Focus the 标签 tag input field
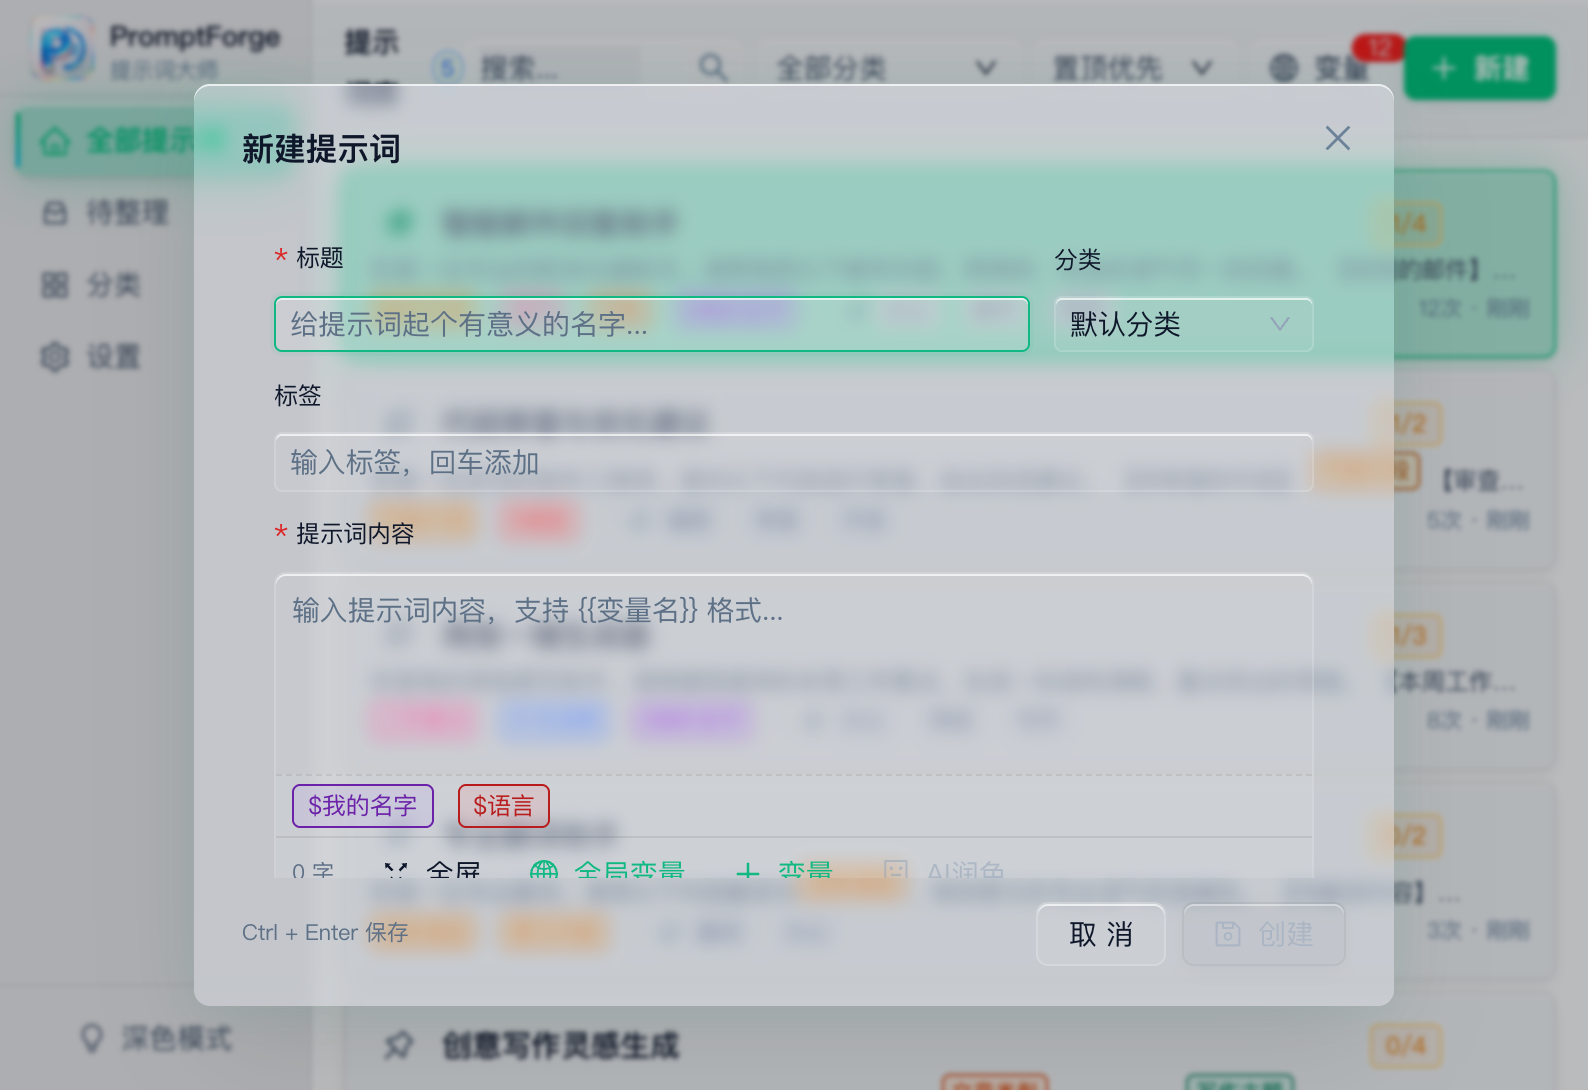The image size is (1588, 1090). [x=794, y=462]
